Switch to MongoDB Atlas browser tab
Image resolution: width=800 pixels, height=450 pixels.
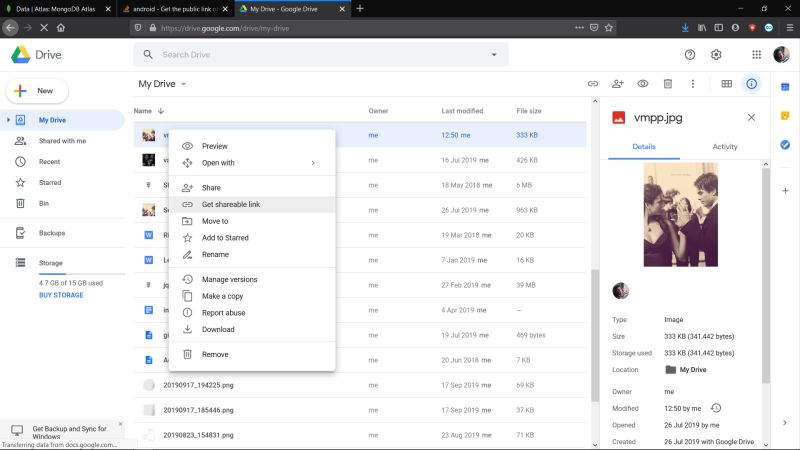[x=58, y=9]
